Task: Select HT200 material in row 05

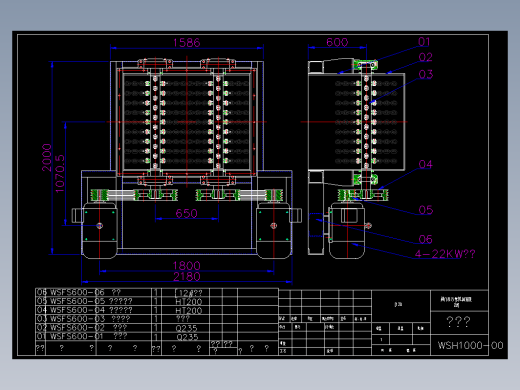Action: 189,302
